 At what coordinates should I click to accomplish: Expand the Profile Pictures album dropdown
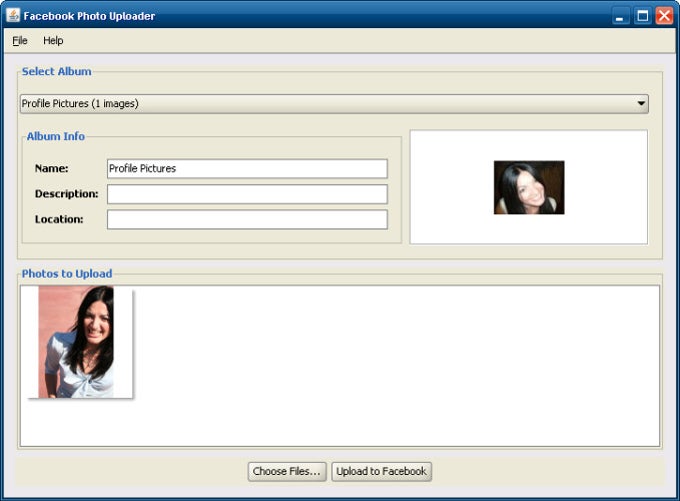click(334, 104)
